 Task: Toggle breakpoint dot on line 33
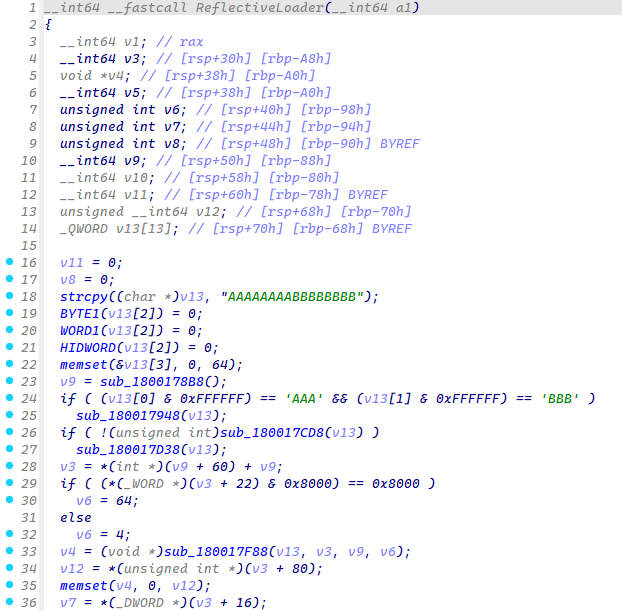(10, 550)
